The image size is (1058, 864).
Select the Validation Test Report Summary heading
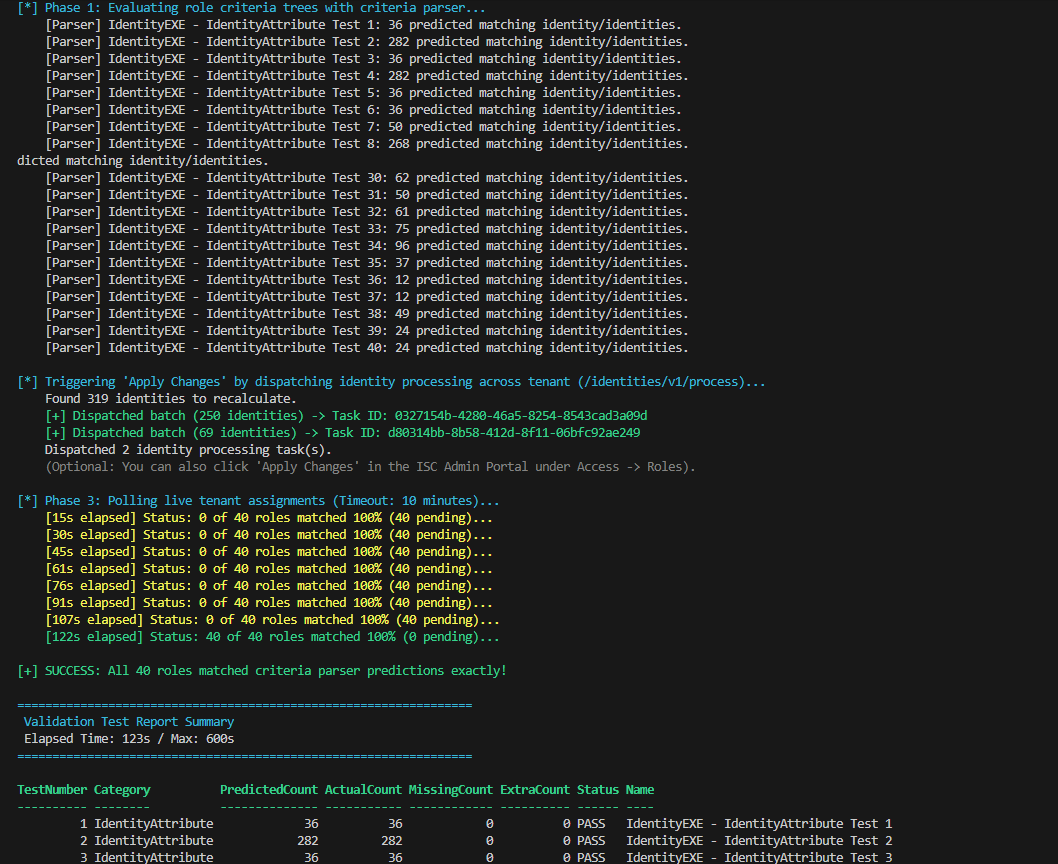coord(129,722)
